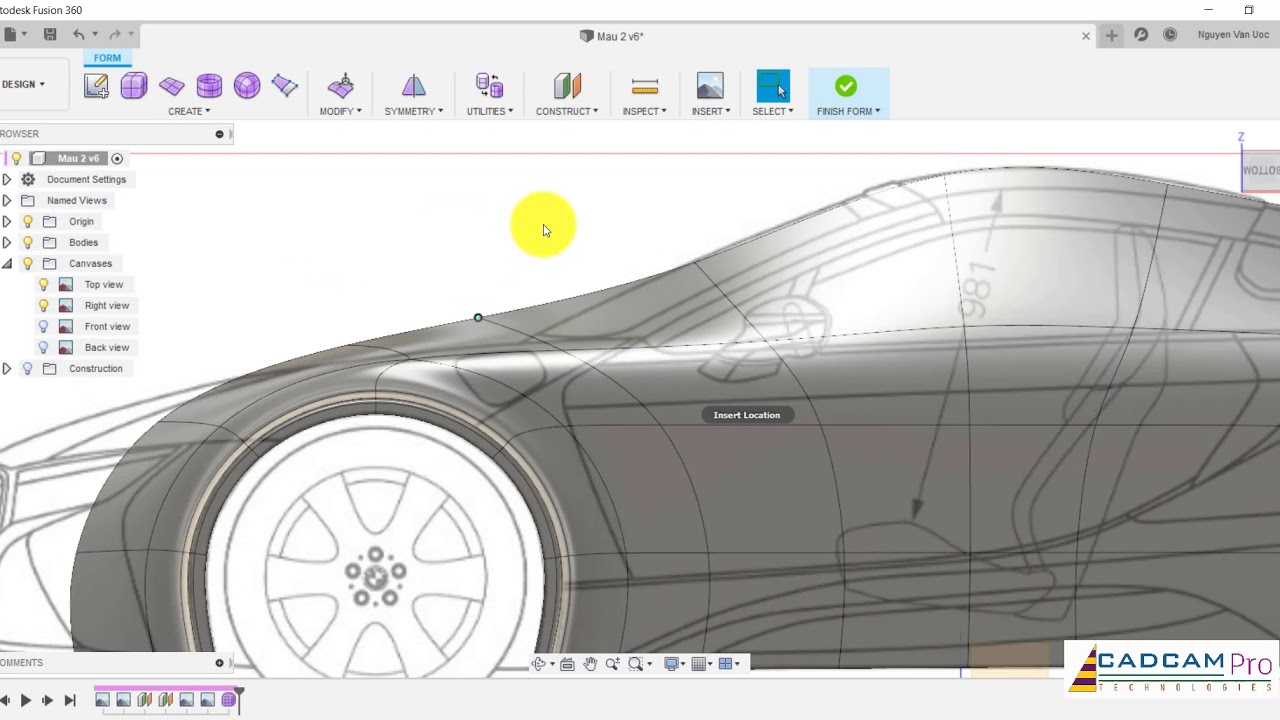This screenshot has height=720, width=1280.
Task: Toggle visibility lightbulb for Mau 2 v6 root
Action: 16,158
